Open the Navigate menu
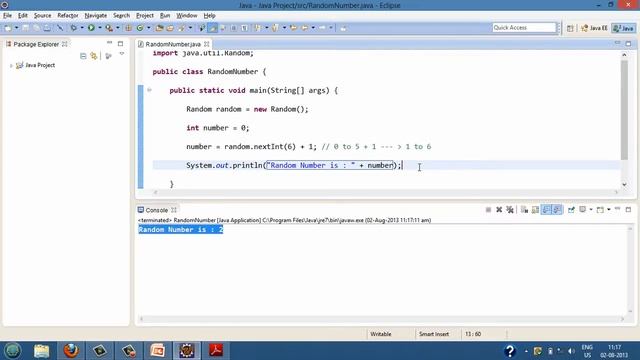The height and width of the screenshot is (360, 640). tap(96, 16)
